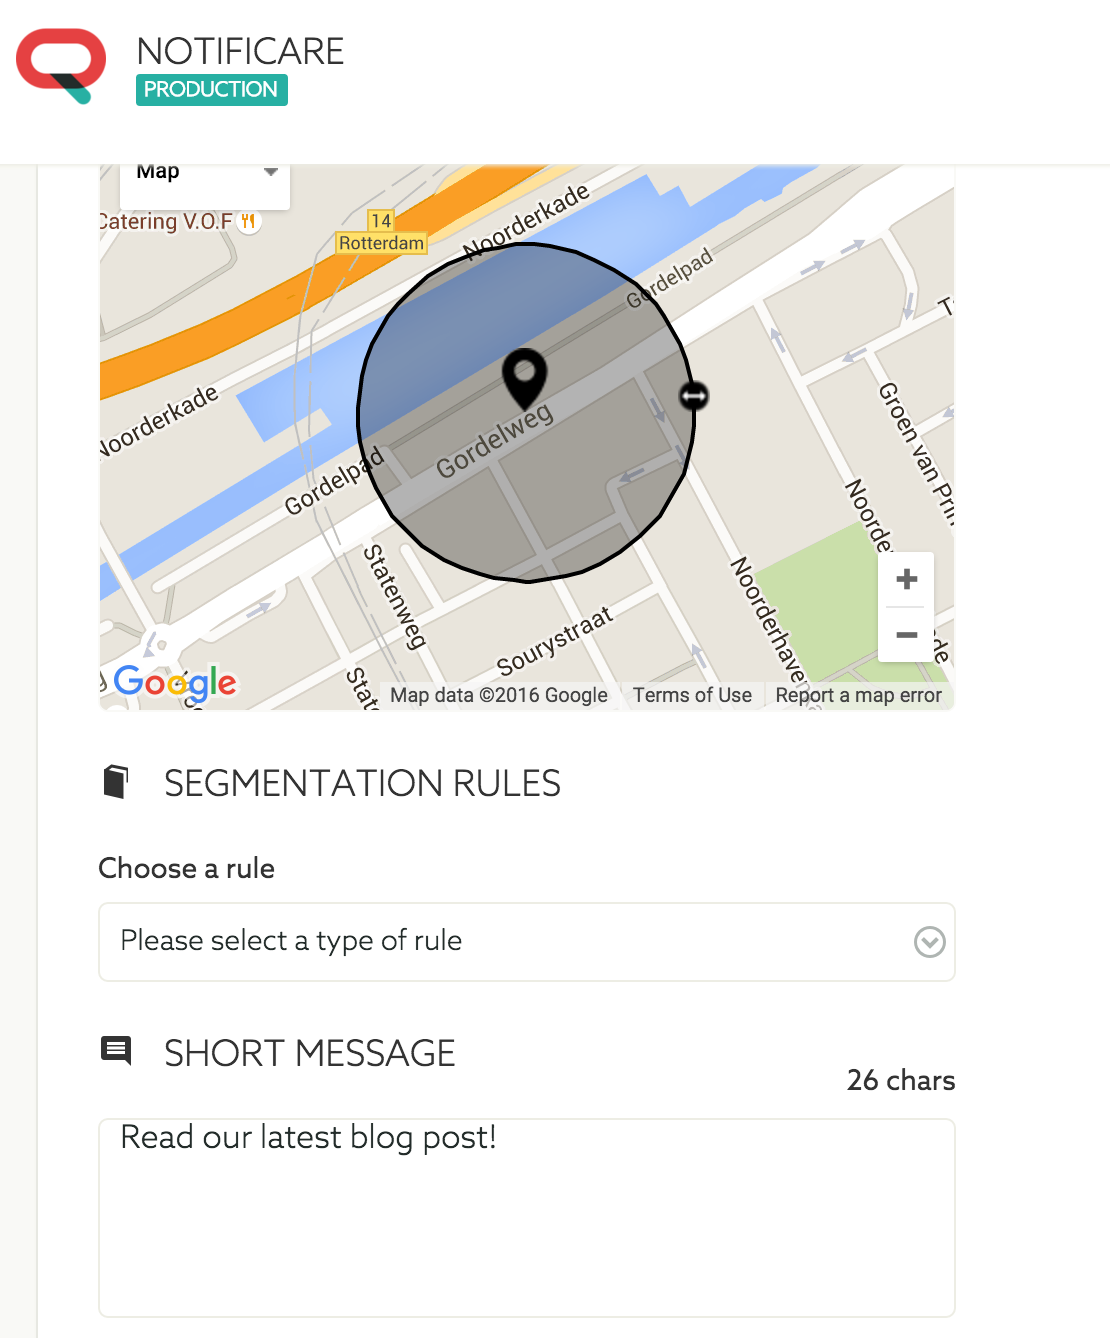This screenshot has height=1338, width=1110.
Task: Click the Segmentation Rules book icon
Action: coord(116,782)
